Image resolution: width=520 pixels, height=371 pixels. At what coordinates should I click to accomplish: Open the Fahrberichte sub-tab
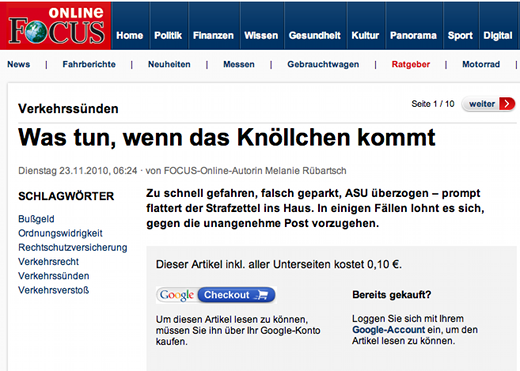point(89,64)
